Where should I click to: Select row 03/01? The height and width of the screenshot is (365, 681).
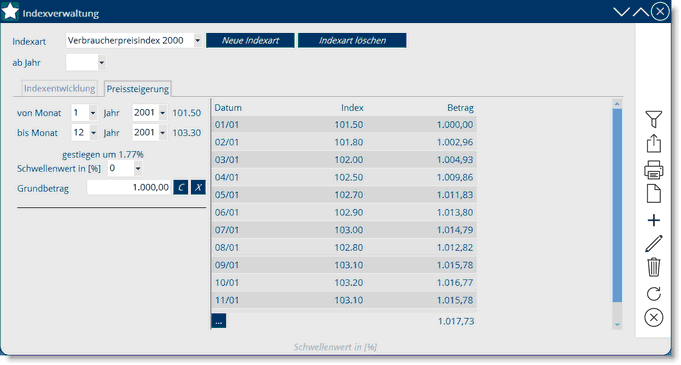pos(344,160)
